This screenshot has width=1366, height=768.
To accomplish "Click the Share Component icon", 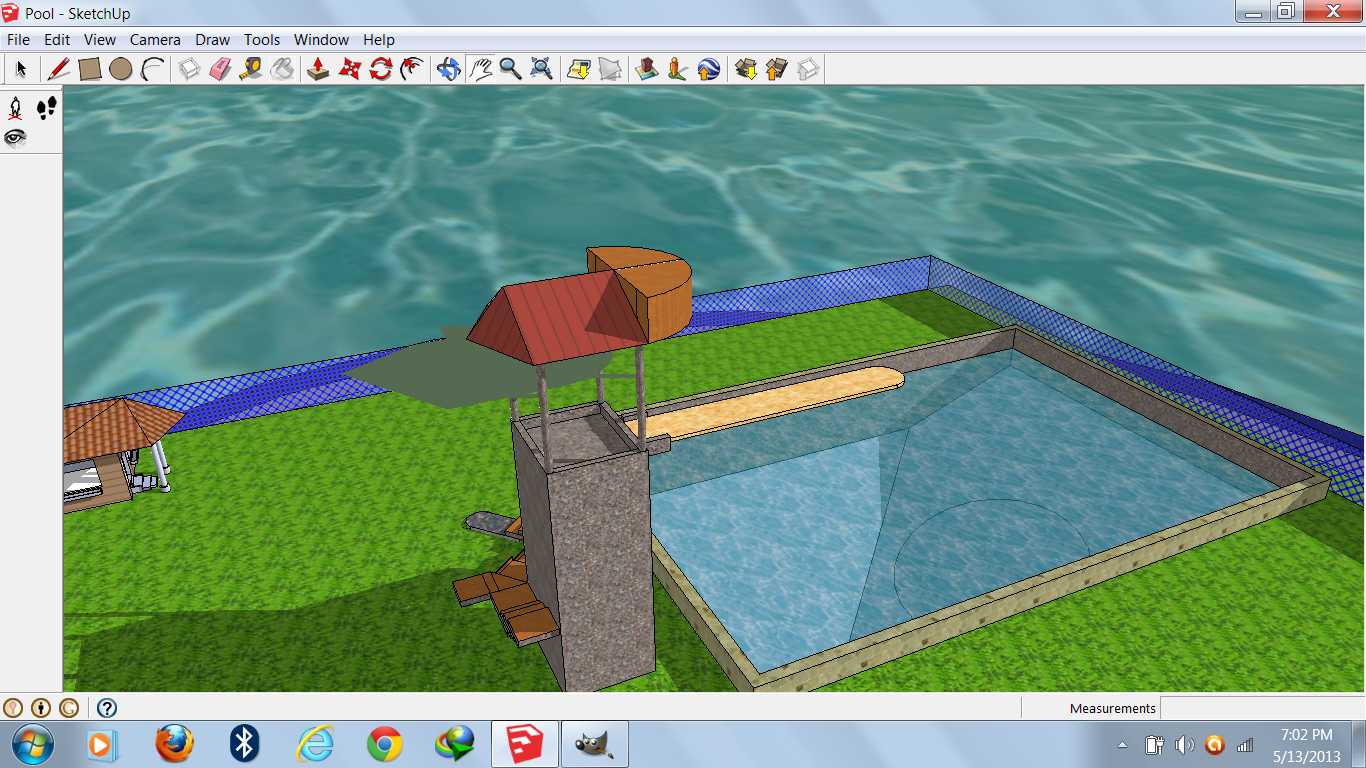I will [808, 69].
